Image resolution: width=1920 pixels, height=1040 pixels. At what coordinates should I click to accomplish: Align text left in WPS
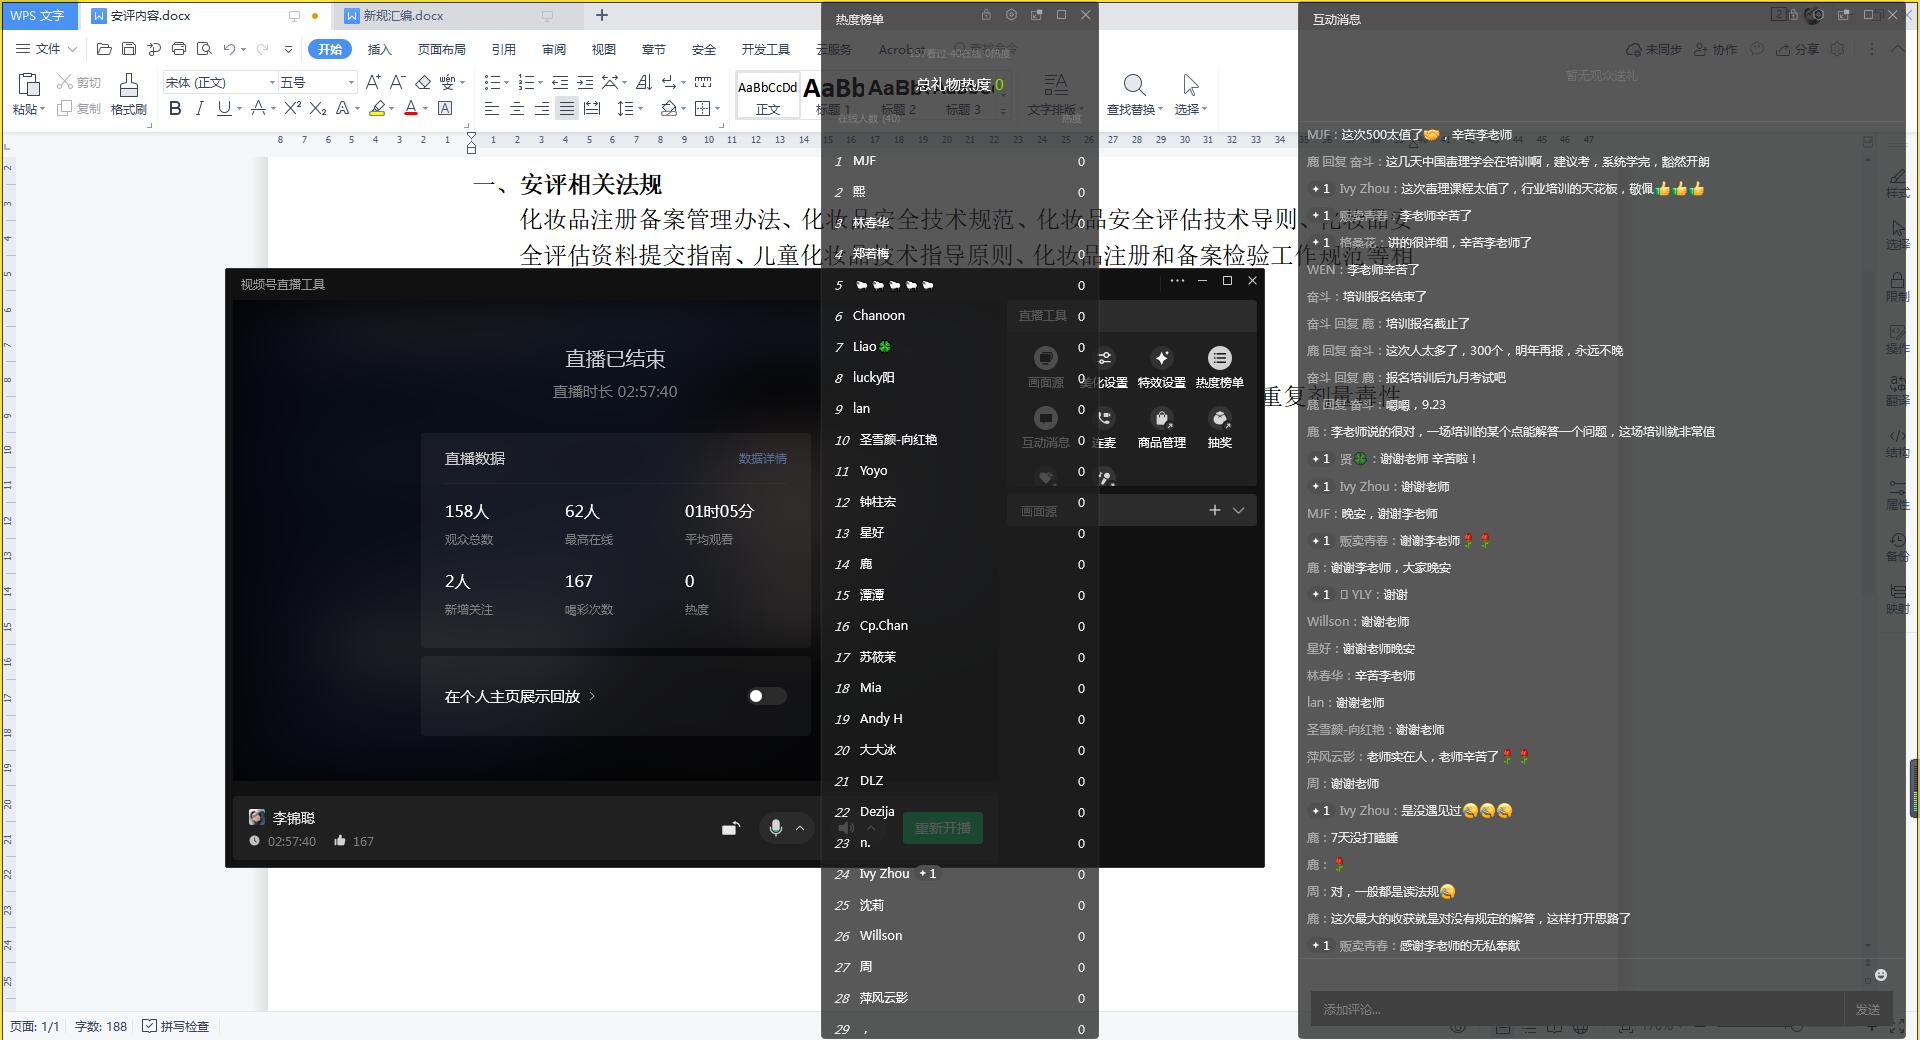[492, 108]
